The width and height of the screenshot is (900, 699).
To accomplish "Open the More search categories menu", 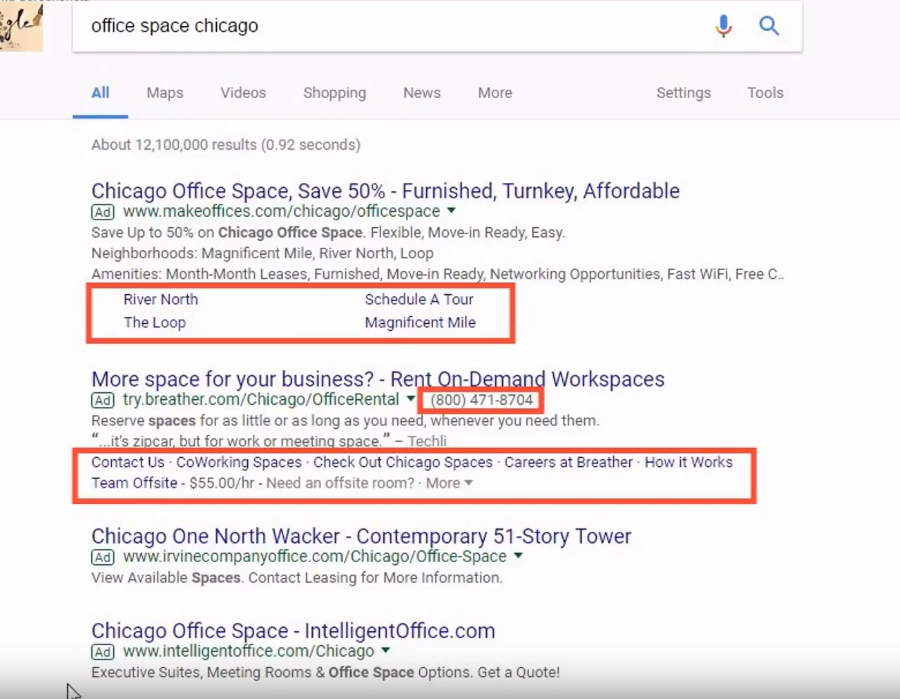I will 495,93.
